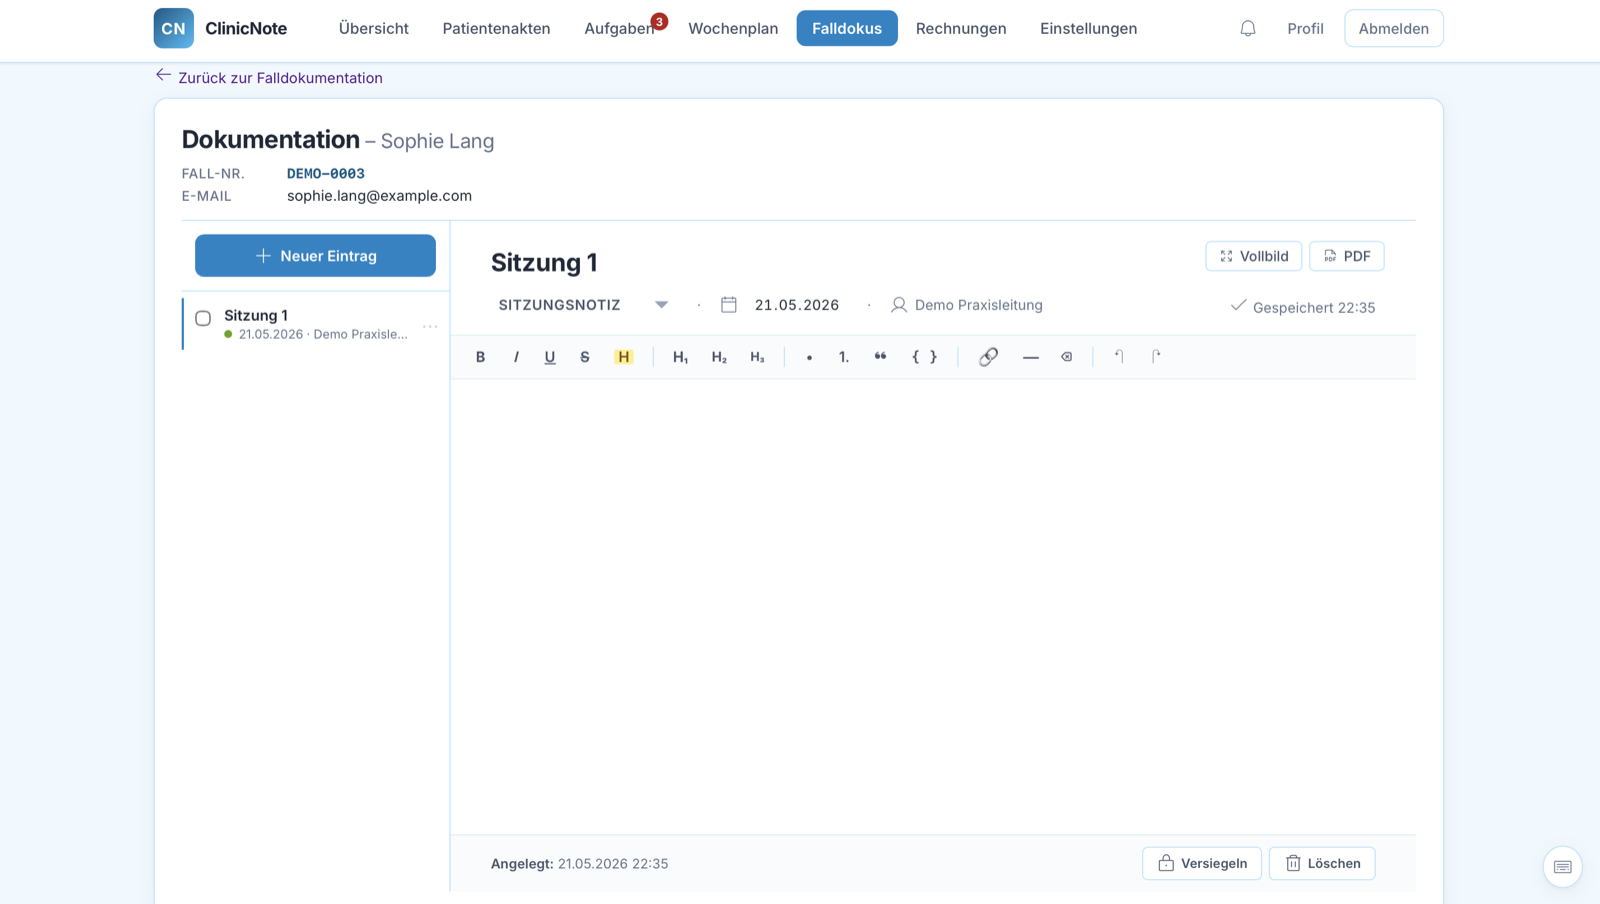The height and width of the screenshot is (904, 1600).
Task: Undo the last edit
Action: tap(1119, 357)
